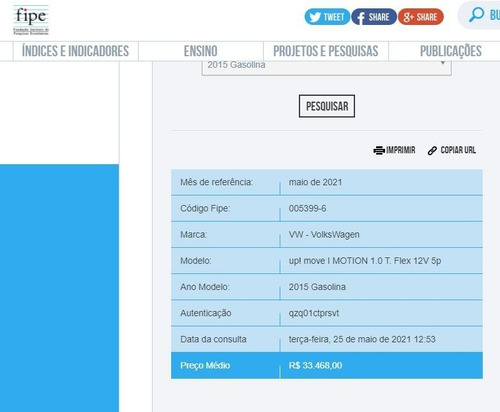500x412 pixels.
Task: Select the Código Fipe value 005399-6
Action: (x=307, y=208)
